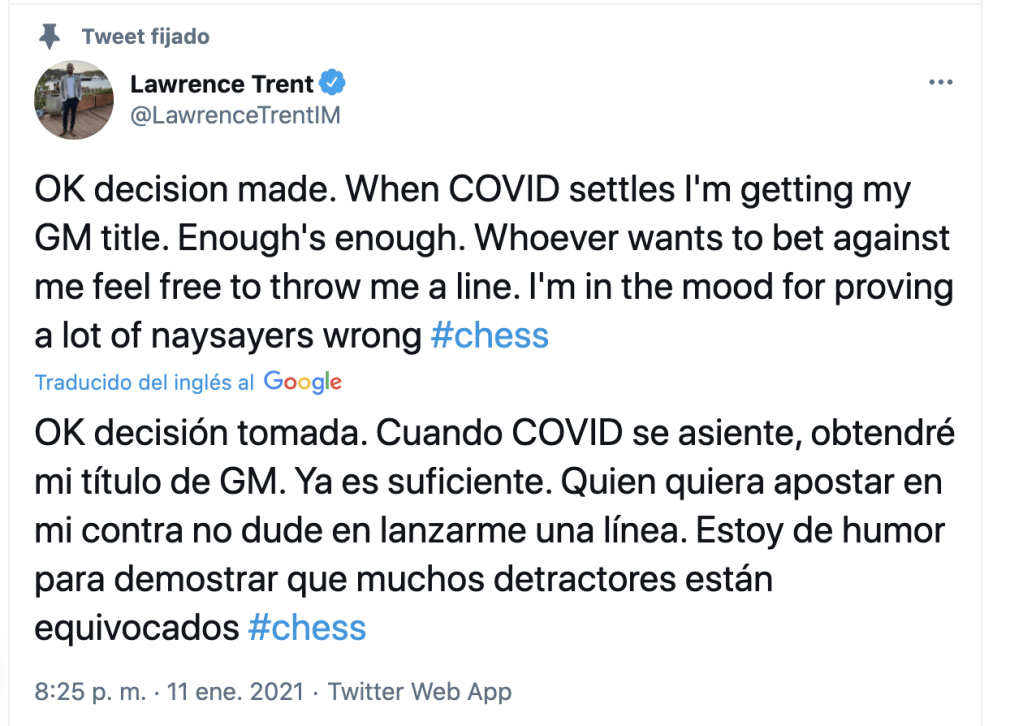1023x726 pixels.
Task: Click the Google logo under the tweet
Action: coord(303,381)
